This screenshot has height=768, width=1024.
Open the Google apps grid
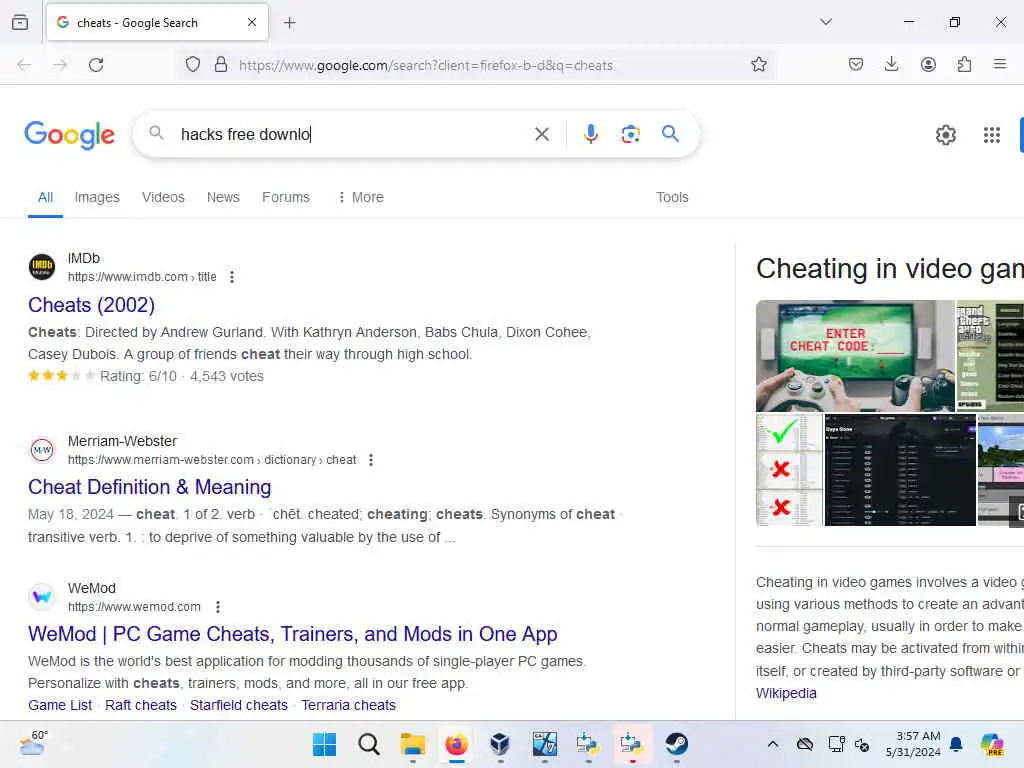(x=991, y=135)
